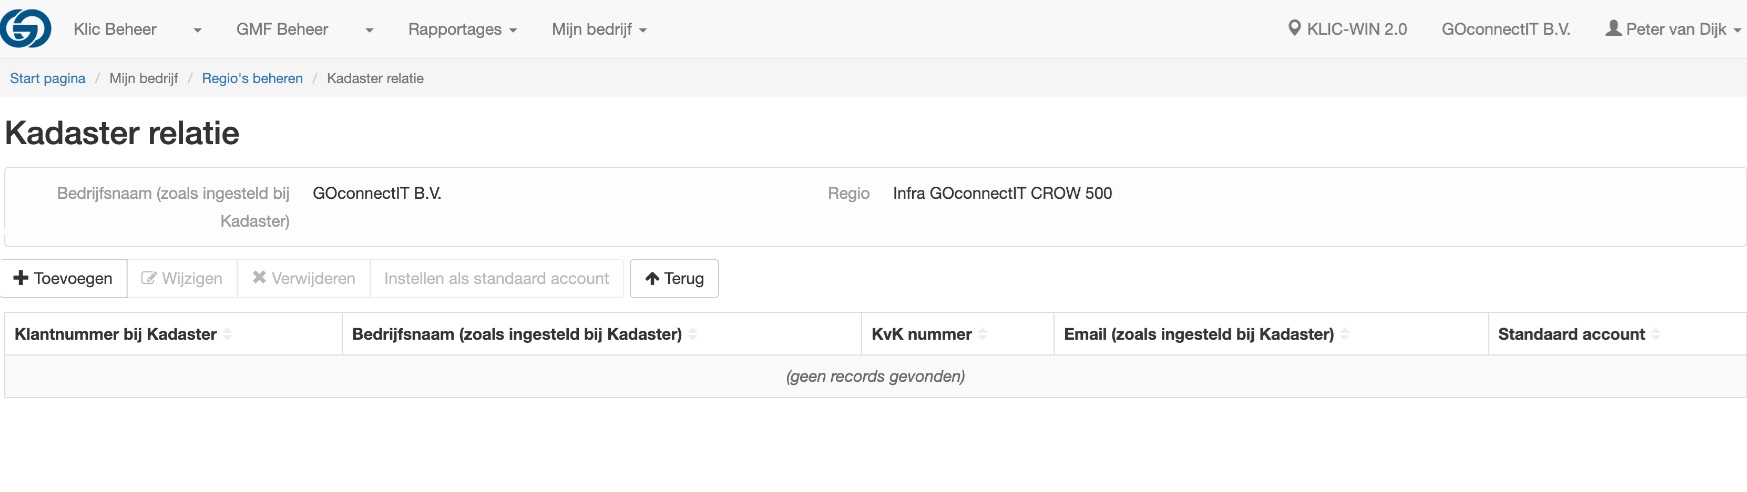Image resolution: width=1747 pixels, height=492 pixels.
Task: Expand the GMF Beheer dropdown arrow
Action: pyautogui.click(x=369, y=30)
